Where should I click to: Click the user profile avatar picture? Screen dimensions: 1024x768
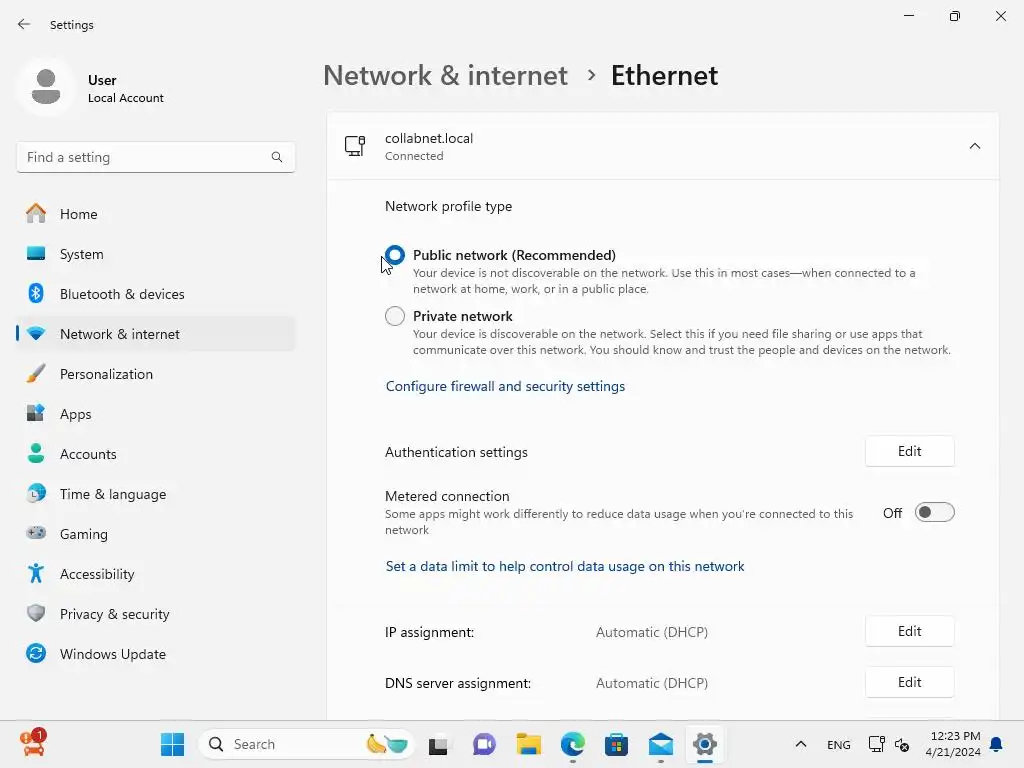tap(46, 87)
